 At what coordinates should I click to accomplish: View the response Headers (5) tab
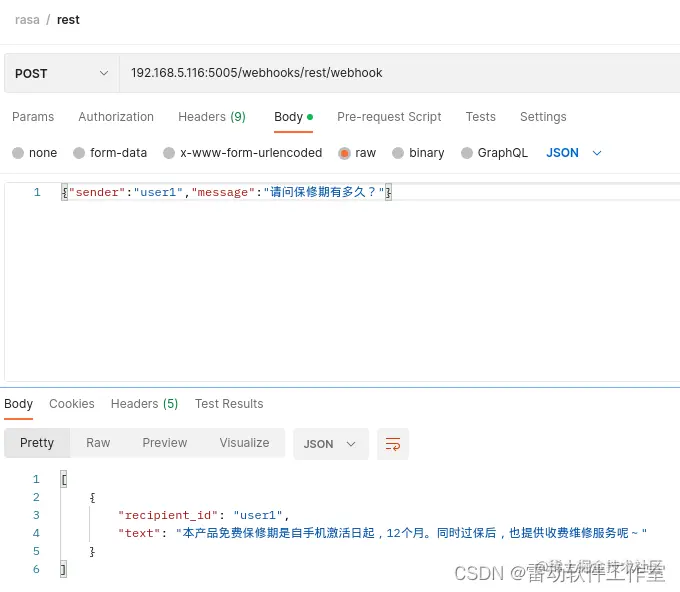[144, 404]
